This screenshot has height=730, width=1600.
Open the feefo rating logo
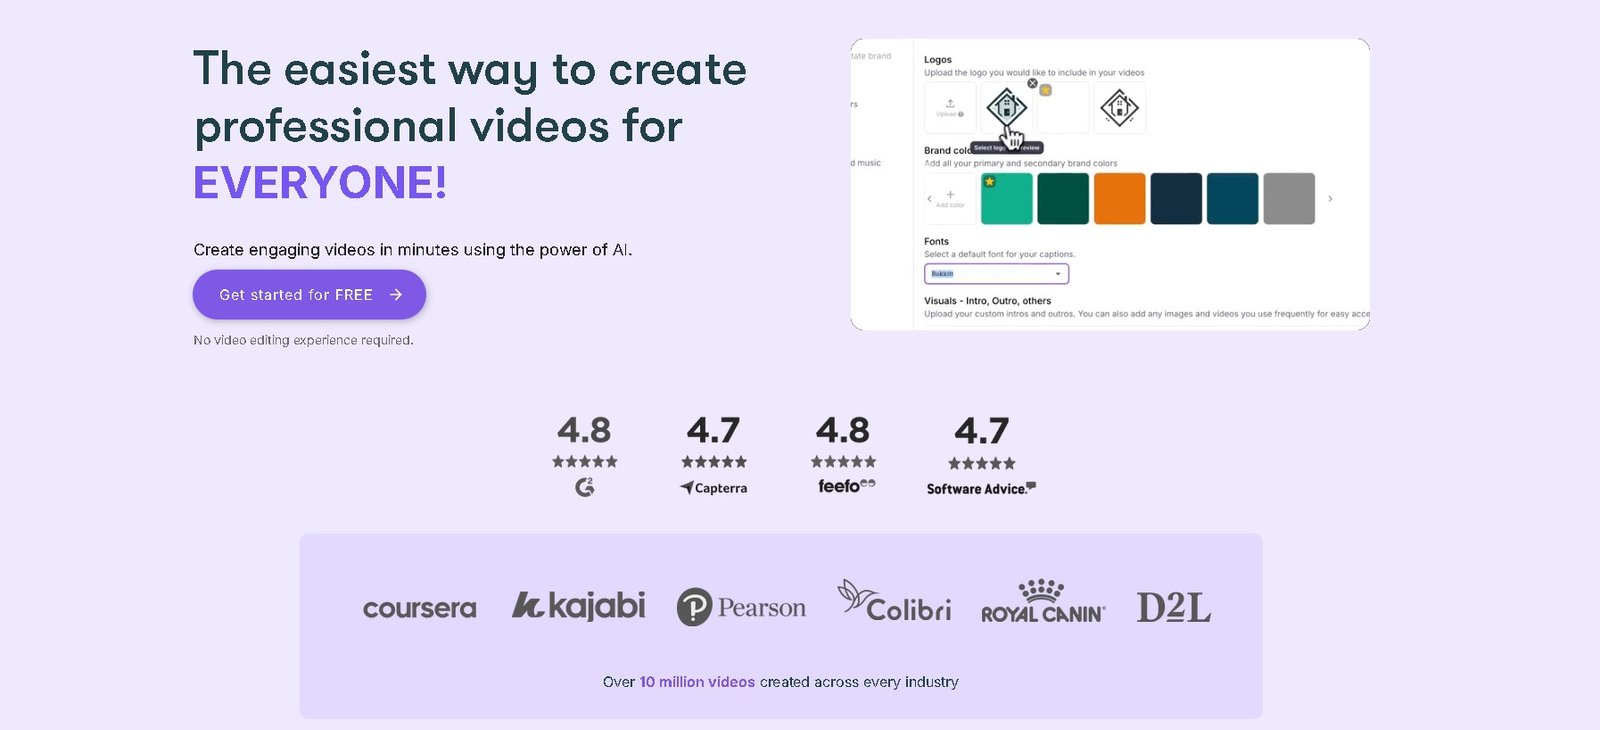[846, 486]
